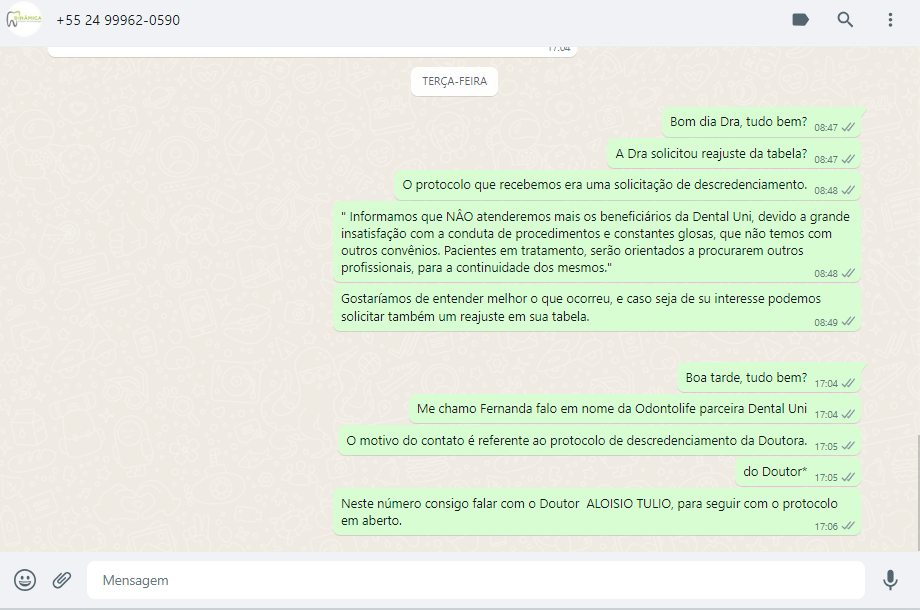Select the message 'Bom dia Dra, tudo bem?'
920x610 pixels.
click(762, 122)
